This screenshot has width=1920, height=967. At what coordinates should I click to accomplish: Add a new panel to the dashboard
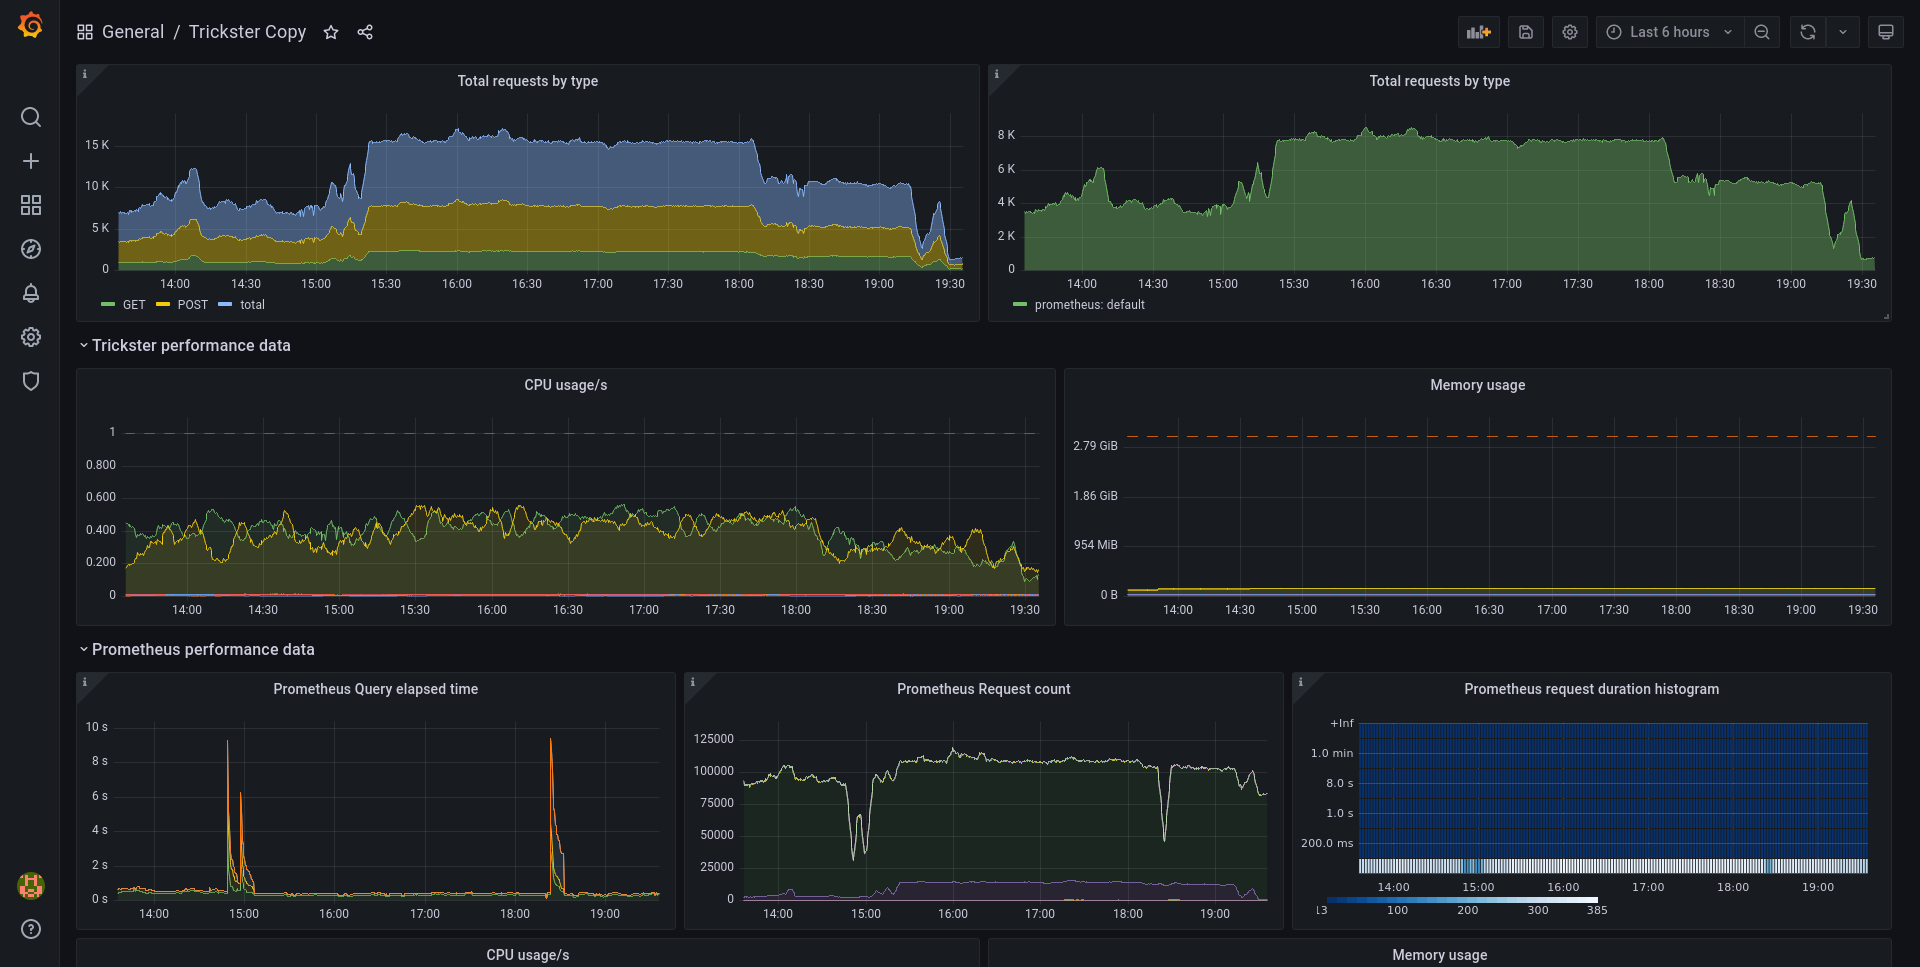(1479, 32)
